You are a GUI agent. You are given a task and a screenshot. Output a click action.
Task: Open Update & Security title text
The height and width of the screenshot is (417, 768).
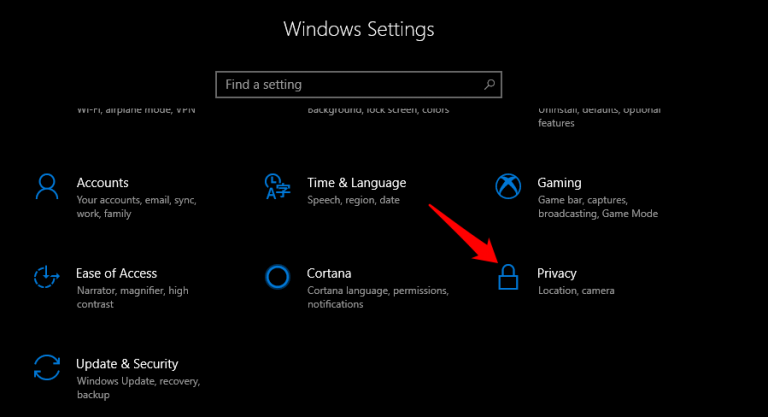[x=127, y=364]
